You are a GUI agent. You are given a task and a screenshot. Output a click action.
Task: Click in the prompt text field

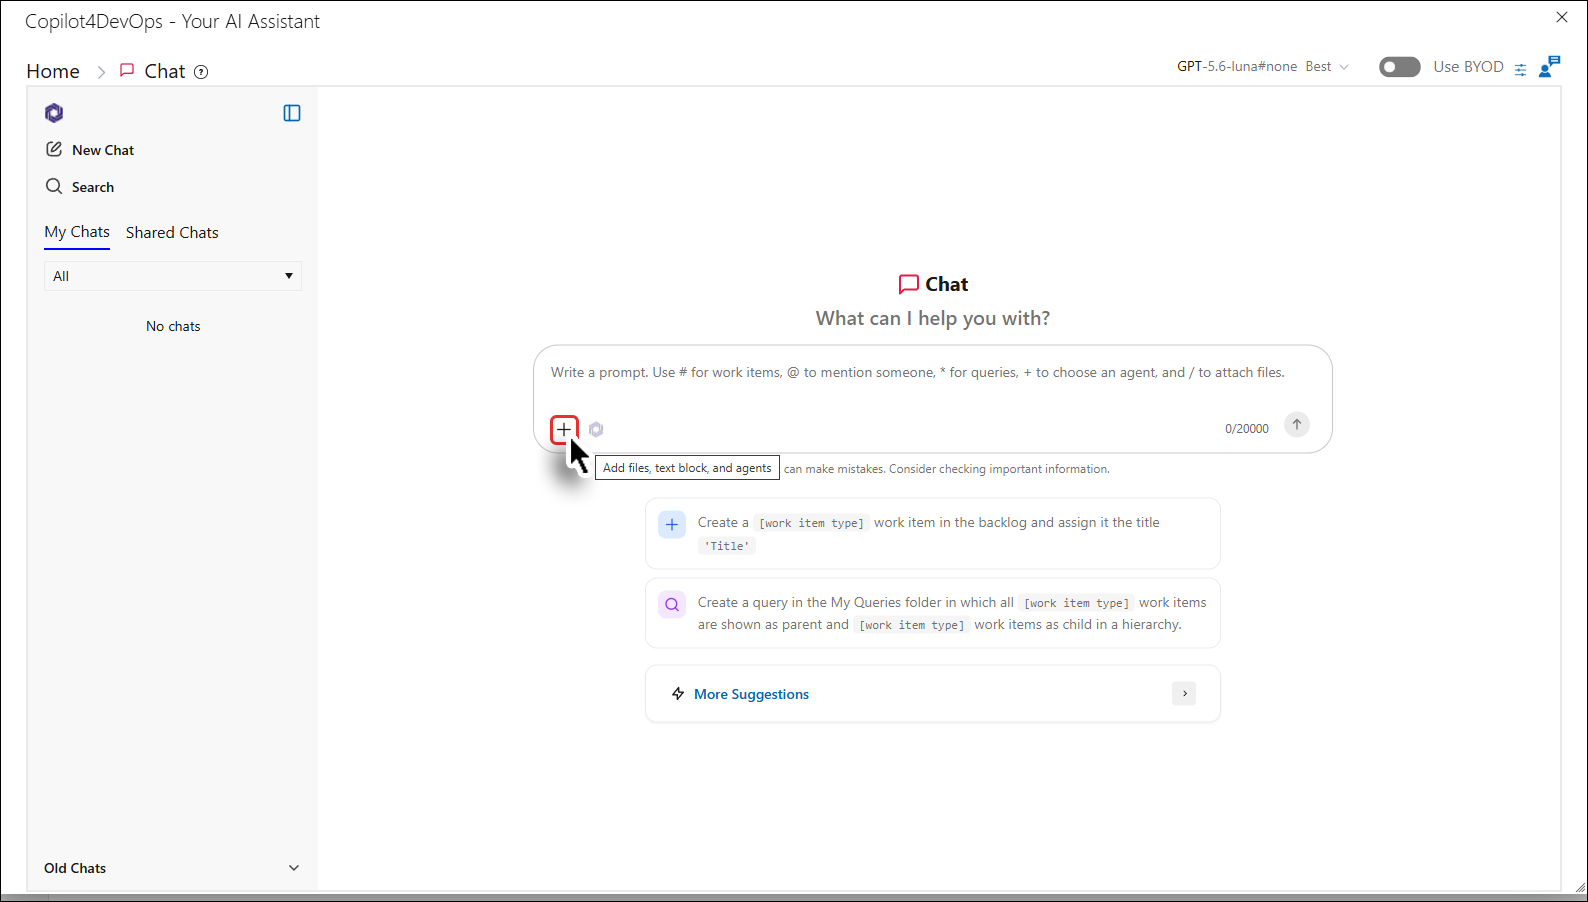click(932, 373)
